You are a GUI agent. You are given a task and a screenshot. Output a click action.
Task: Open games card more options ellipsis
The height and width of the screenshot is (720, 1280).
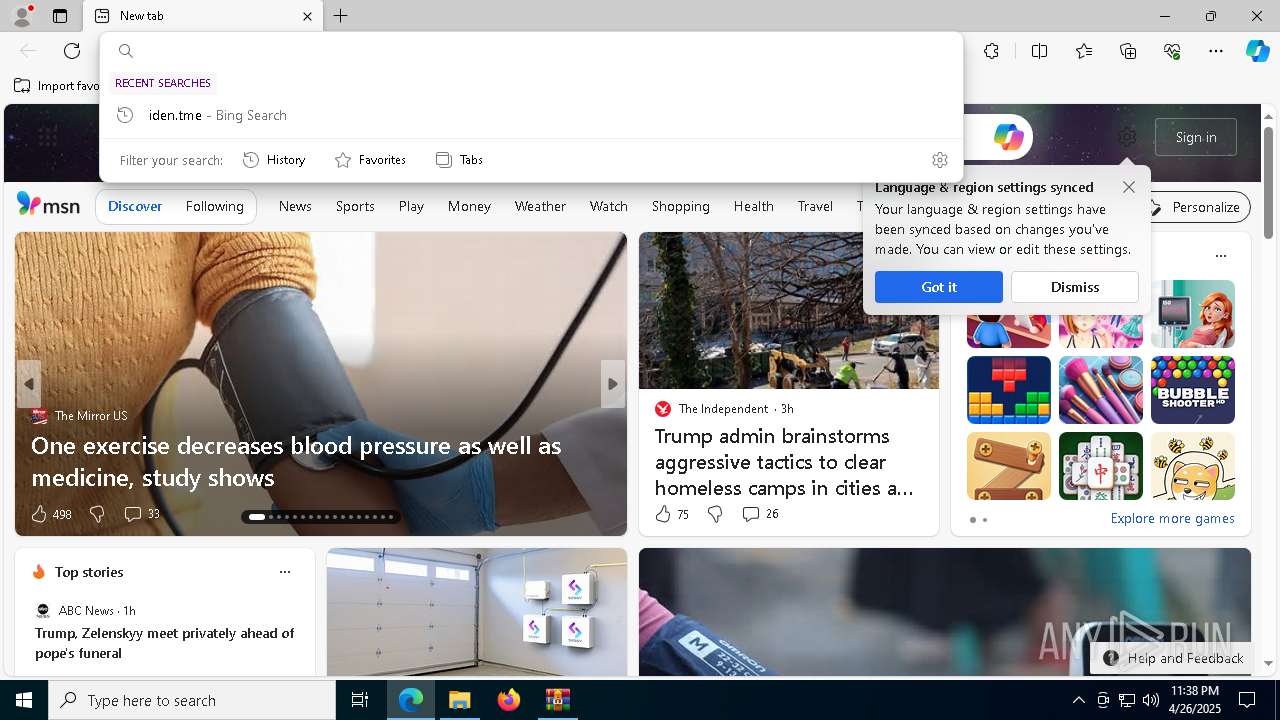pos(1221,256)
